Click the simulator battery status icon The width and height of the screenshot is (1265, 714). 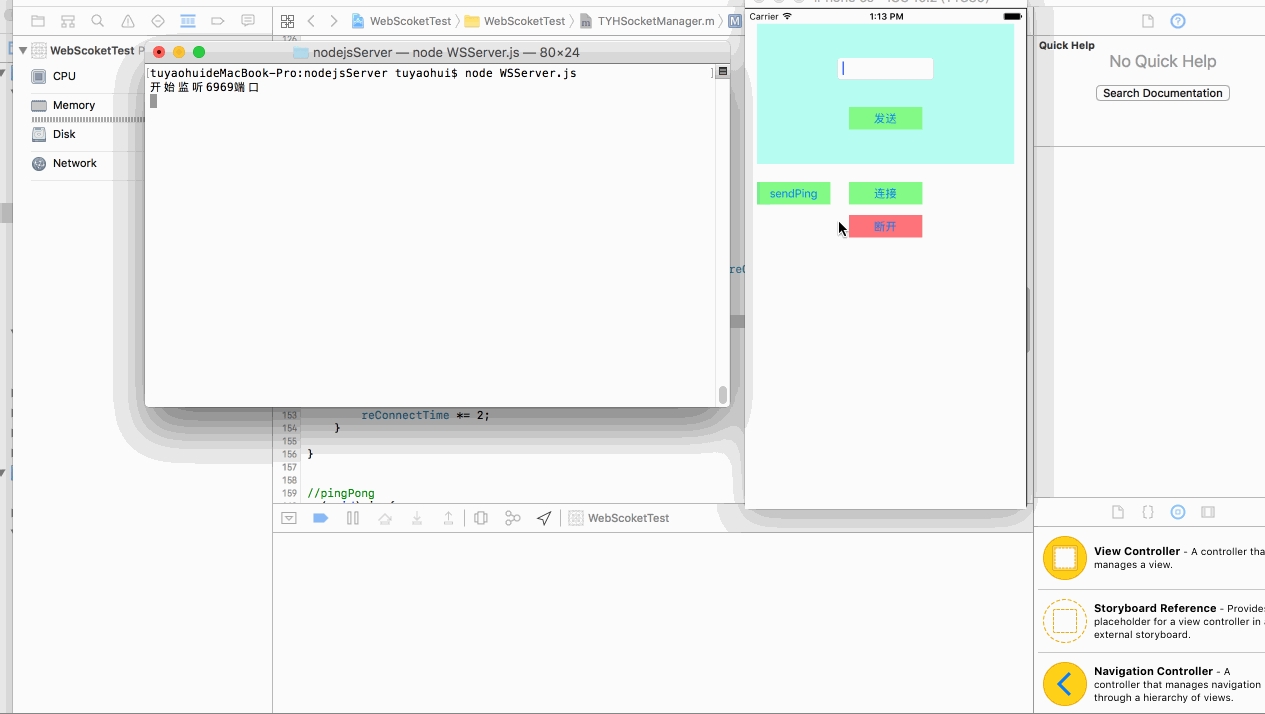coord(1012,16)
